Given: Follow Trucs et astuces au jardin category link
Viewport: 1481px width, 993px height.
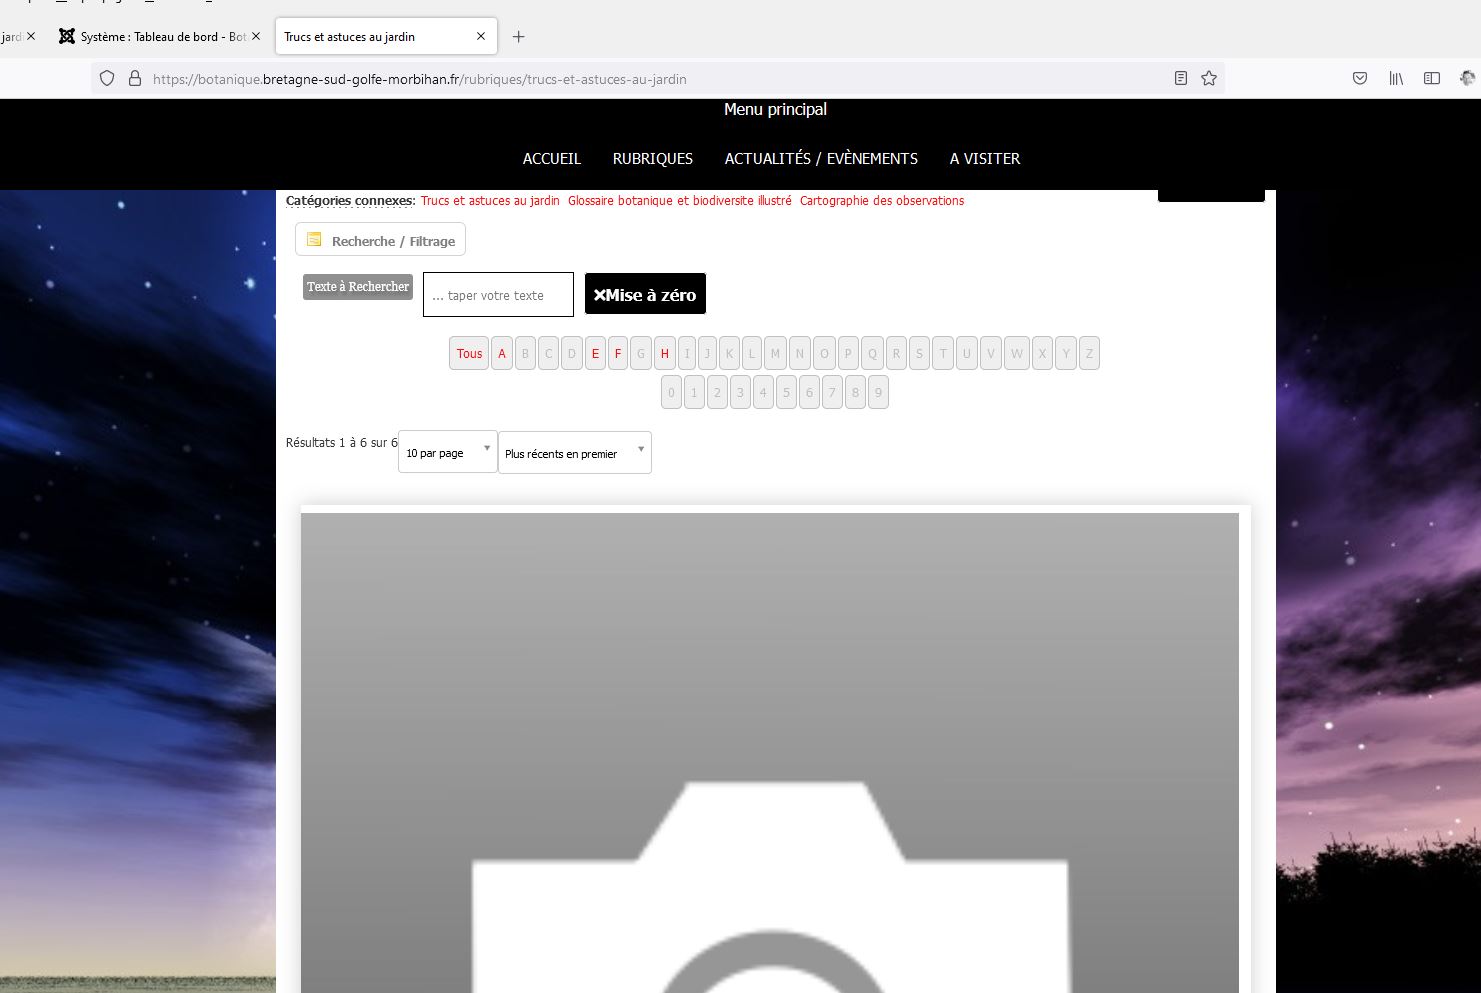Looking at the screenshot, I should 490,201.
